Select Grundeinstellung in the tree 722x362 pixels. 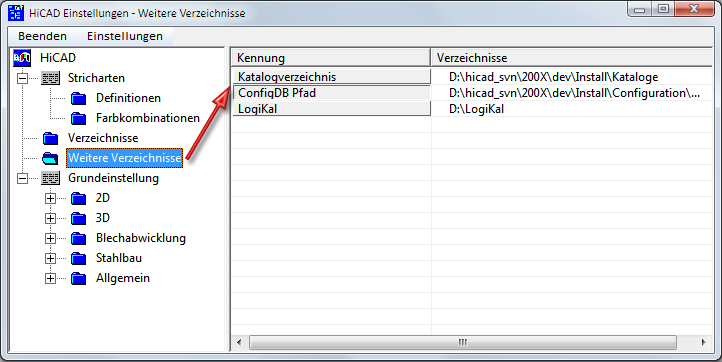pos(113,178)
